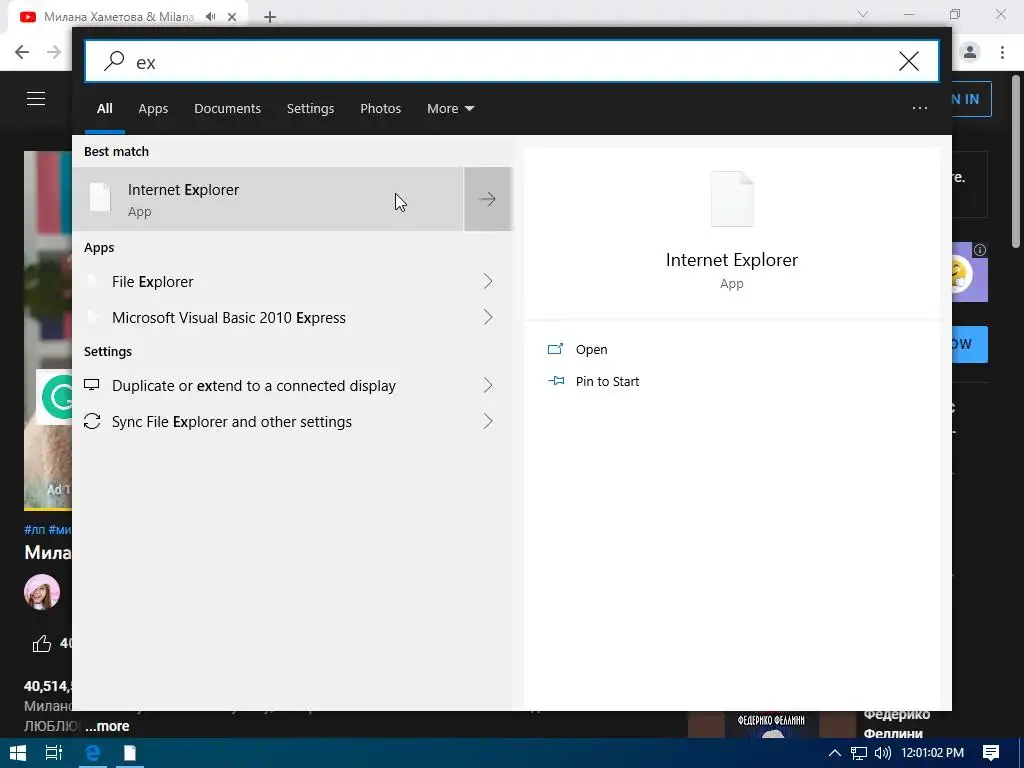This screenshot has width=1024, height=768.
Task: Expand the File Explorer result chevron
Action: tap(488, 281)
